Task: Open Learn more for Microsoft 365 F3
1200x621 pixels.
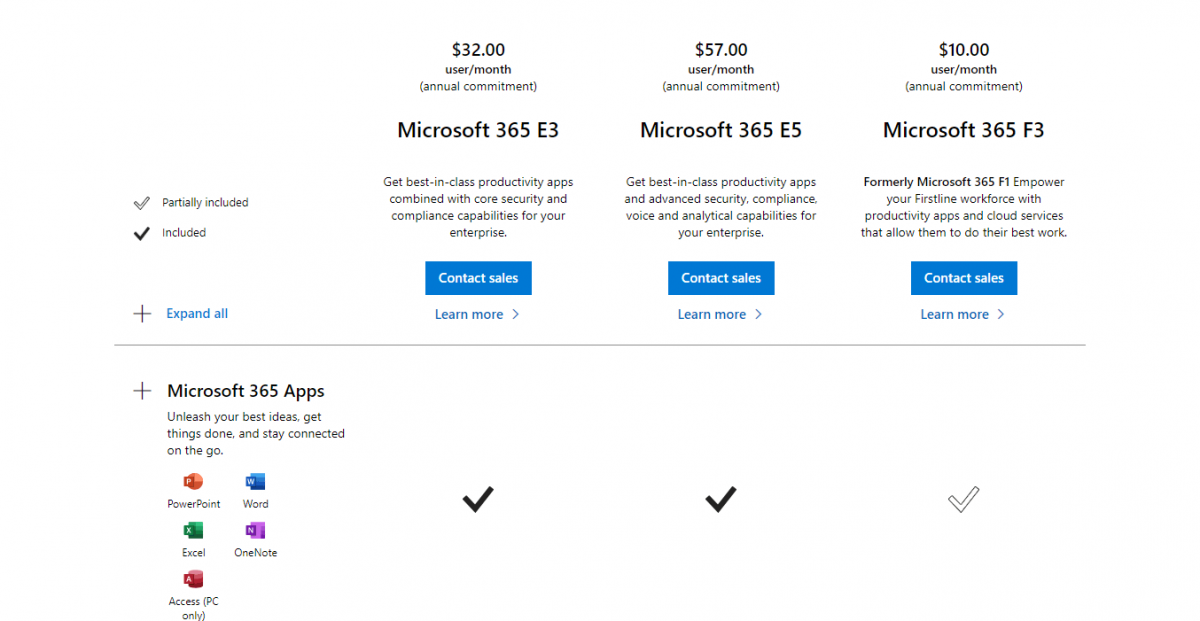Action: (x=954, y=314)
